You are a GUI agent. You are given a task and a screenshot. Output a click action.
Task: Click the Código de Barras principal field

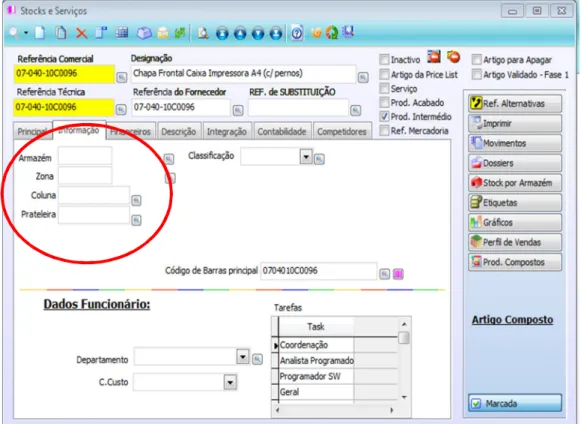pyautogui.click(x=319, y=271)
